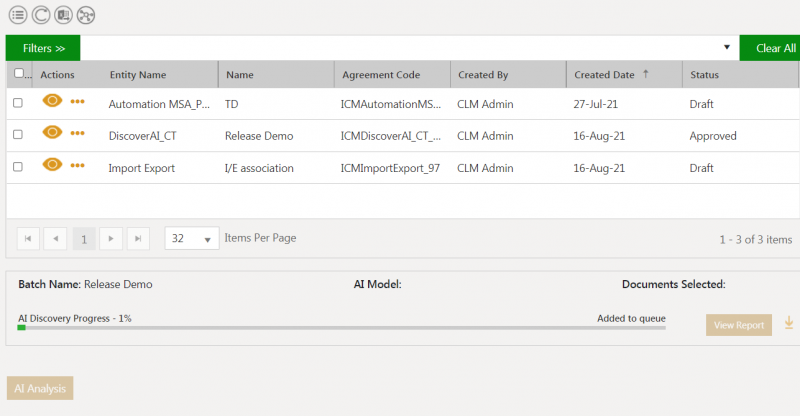Open the Items Per Page dropdown
This screenshot has height=416, width=800.
coord(192,239)
